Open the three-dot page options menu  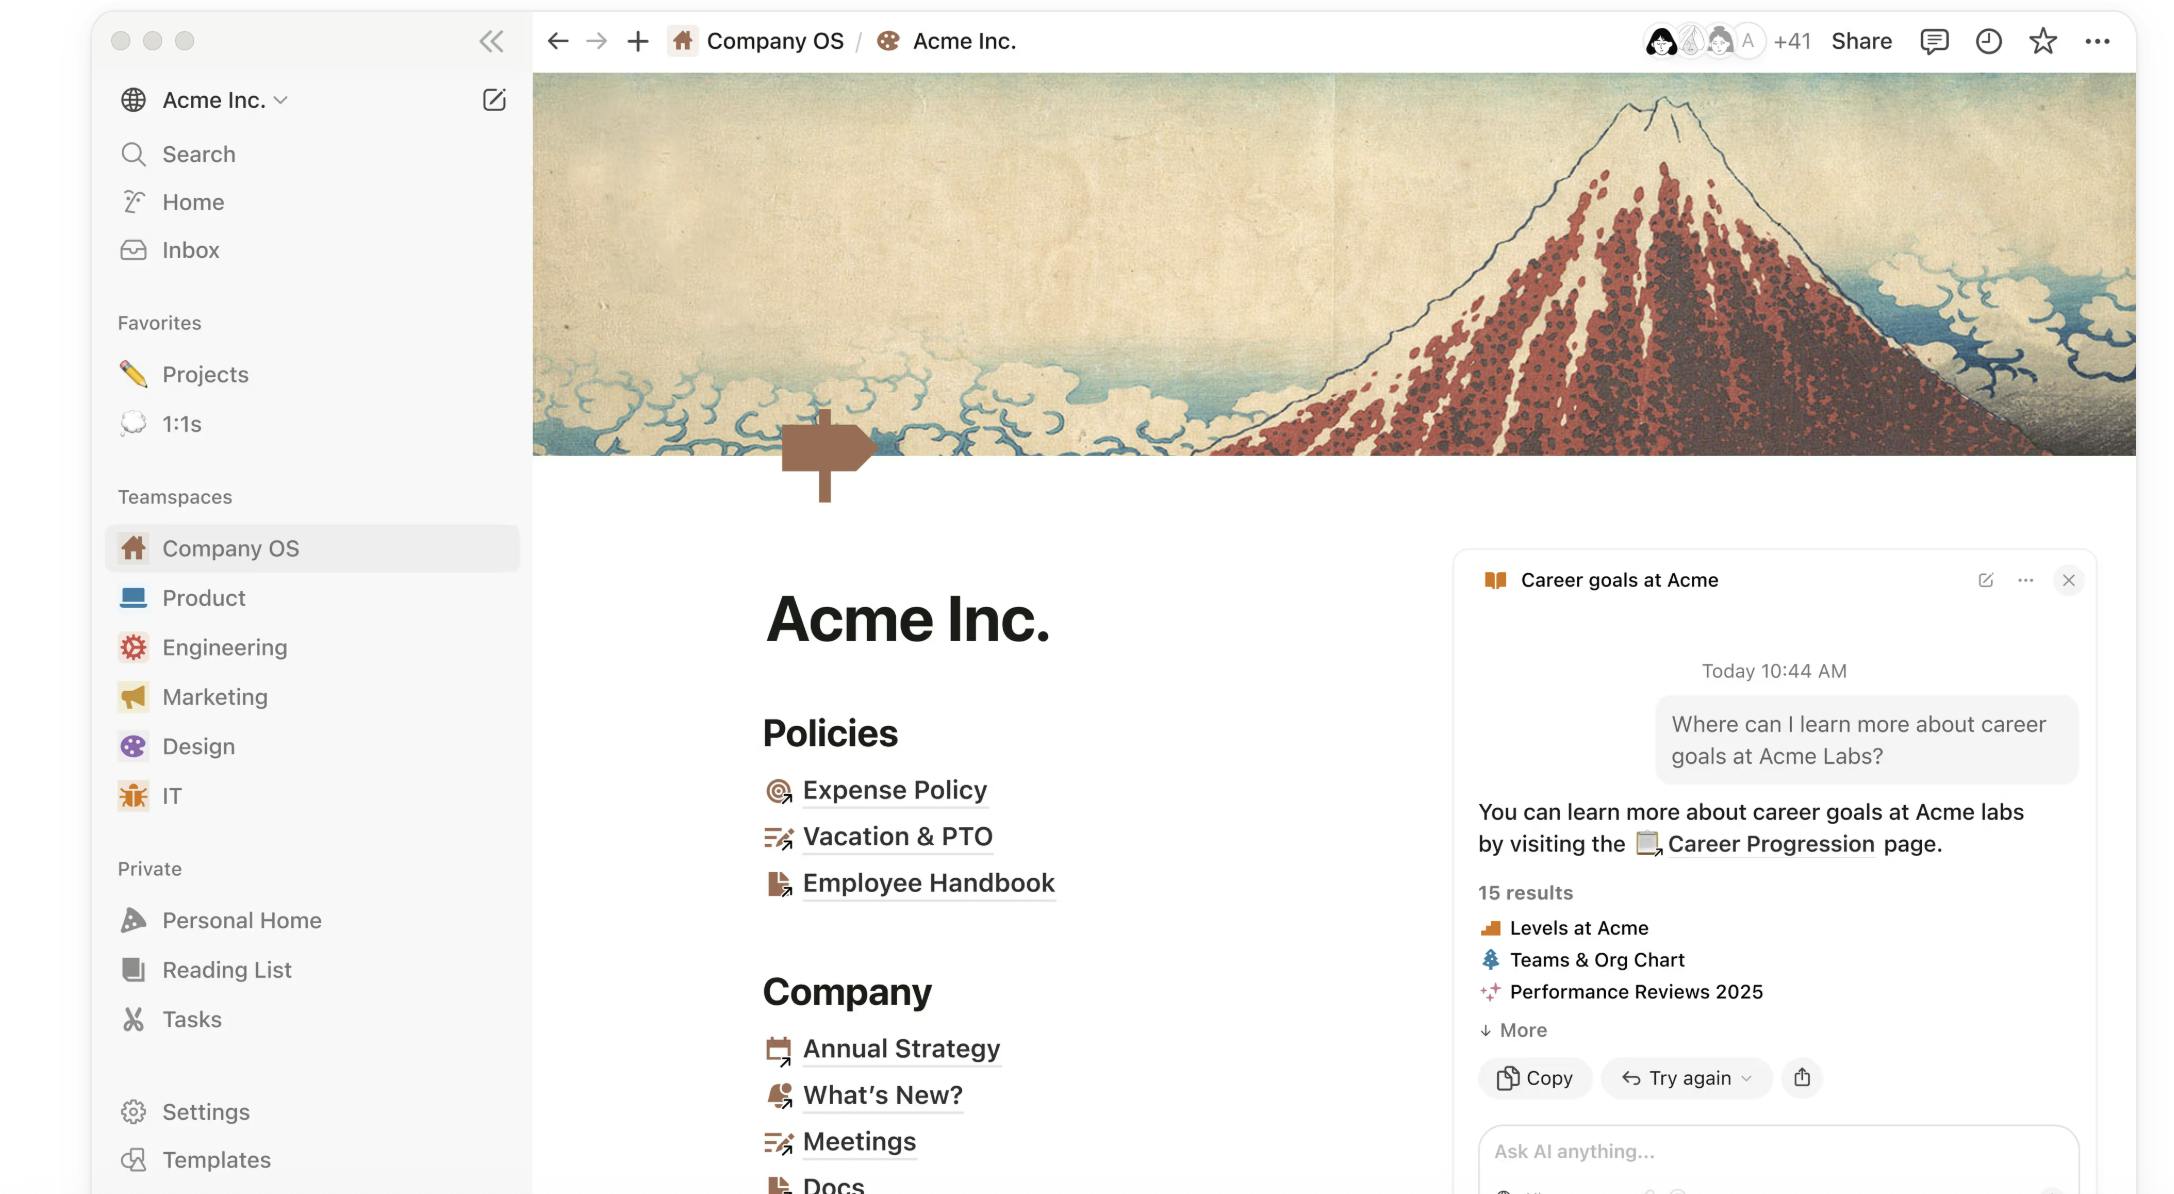click(x=2097, y=41)
